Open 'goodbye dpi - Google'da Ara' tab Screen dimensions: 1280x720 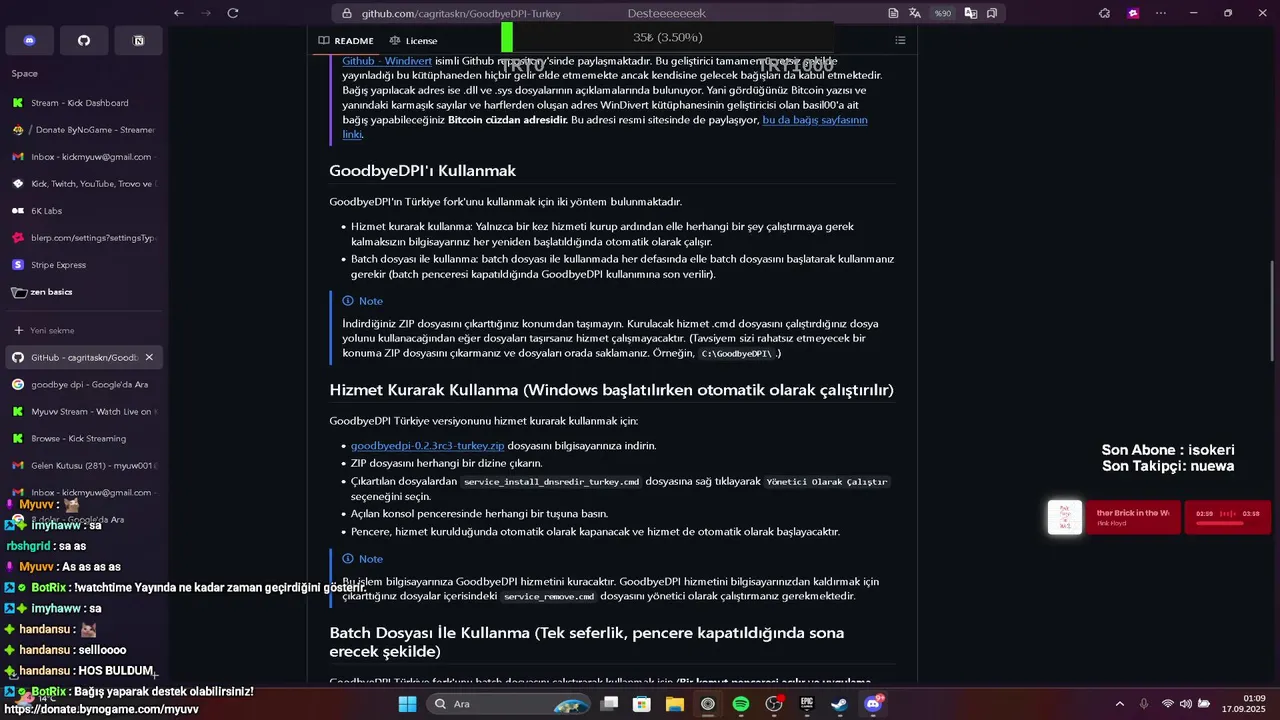tap(84, 384)
